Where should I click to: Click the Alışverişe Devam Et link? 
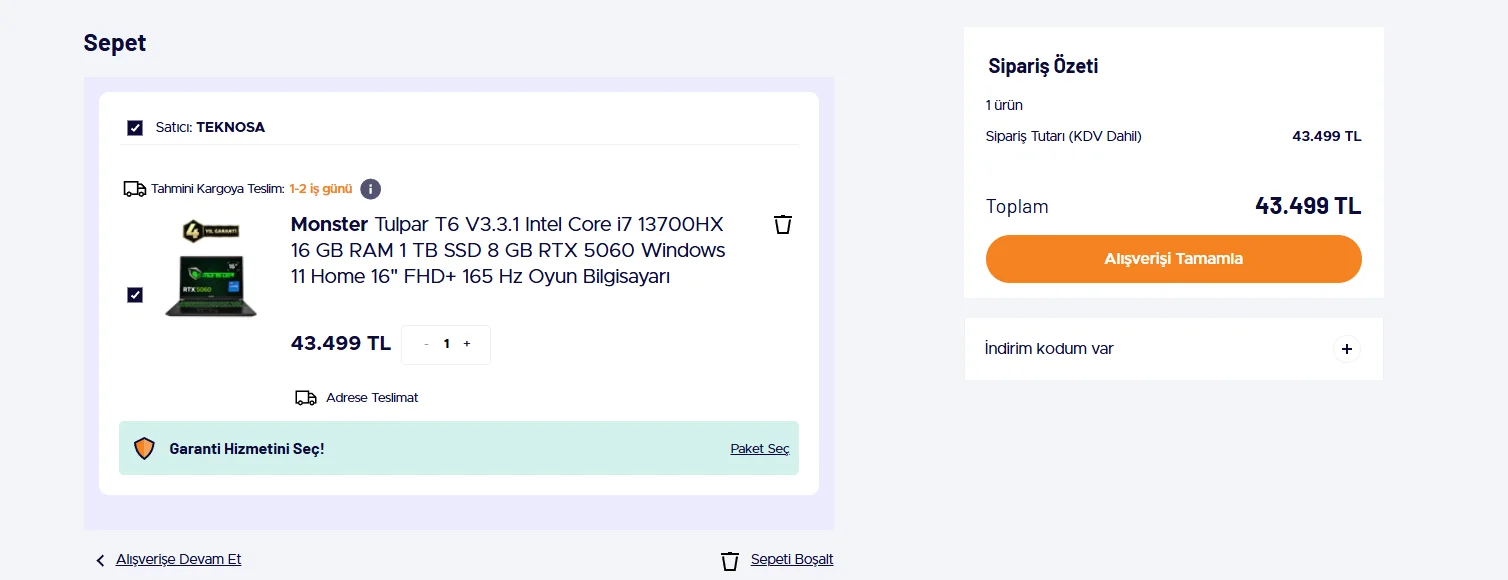(179, 560)
